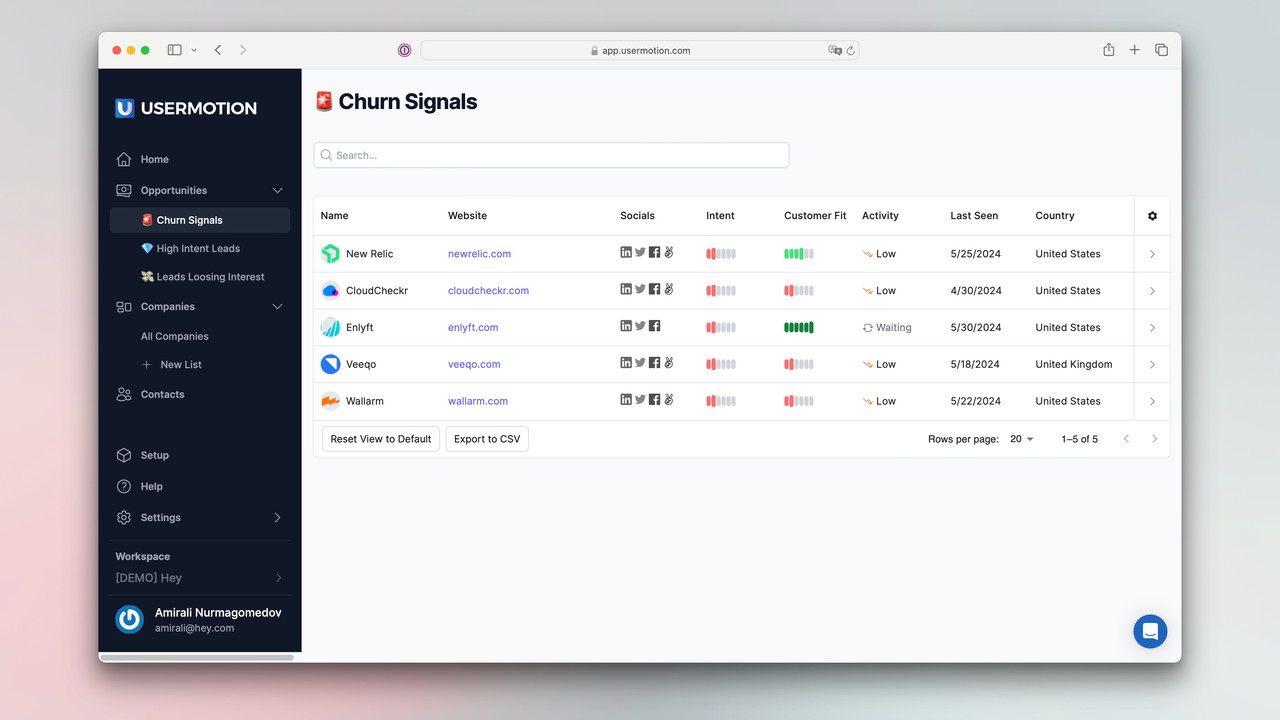
Task: Select Contacts in the sidebar
Action: click(162, 394)
